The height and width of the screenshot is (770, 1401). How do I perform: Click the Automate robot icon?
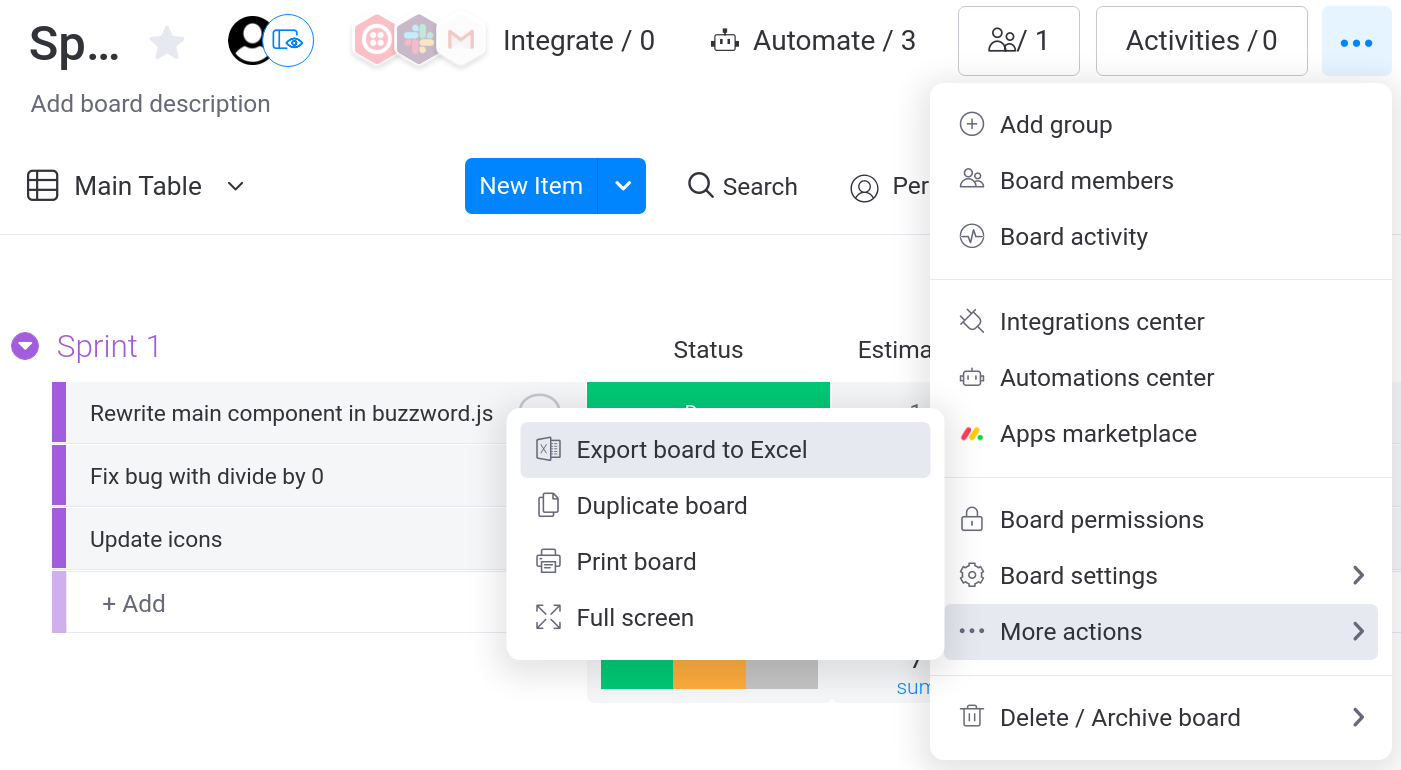coord(724,41)
